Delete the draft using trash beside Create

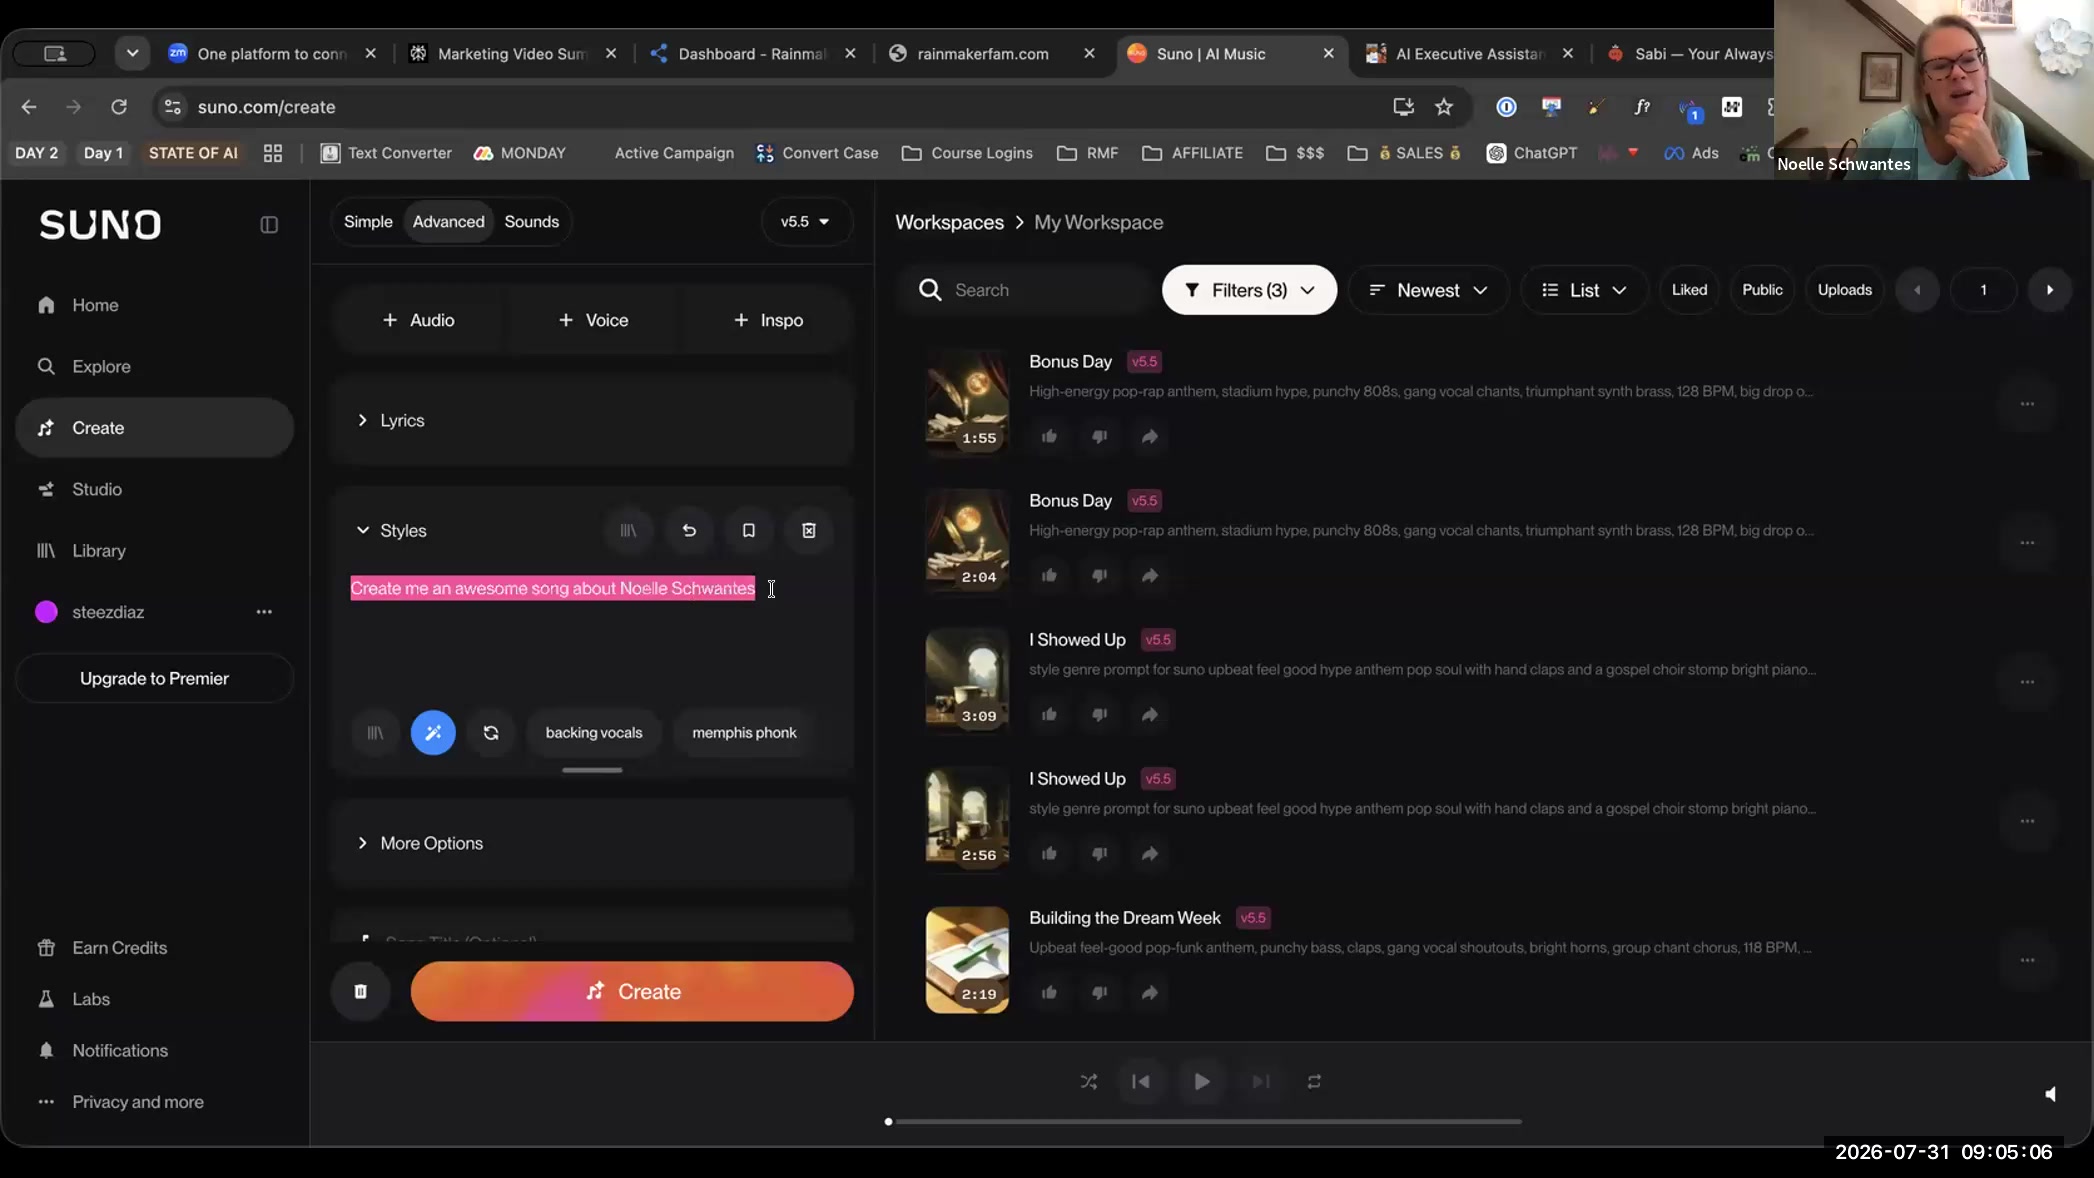click(x=361, y=992)
